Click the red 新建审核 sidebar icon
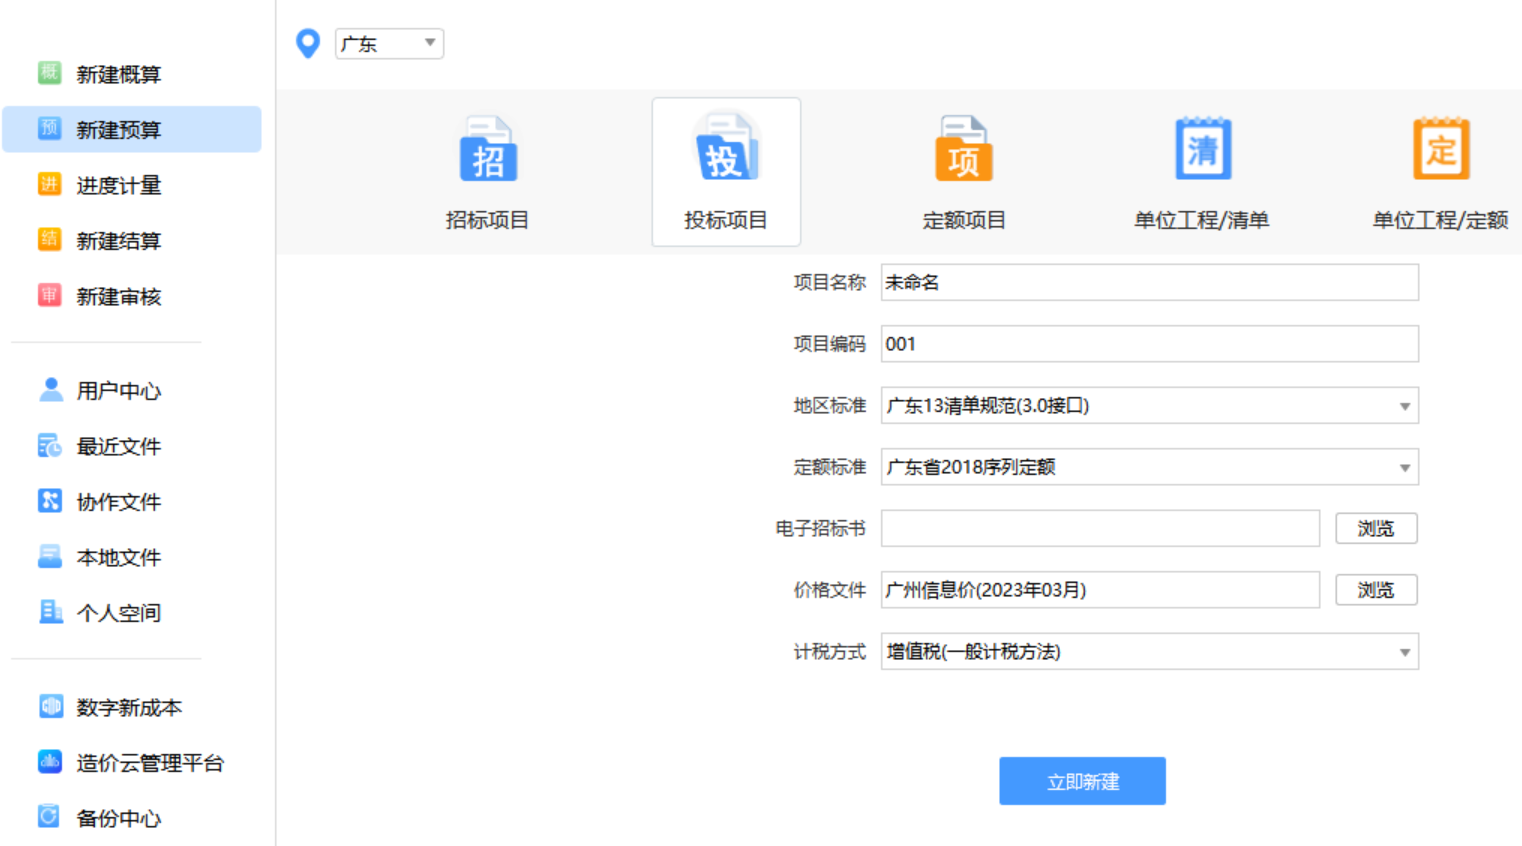 coord(49,295)
